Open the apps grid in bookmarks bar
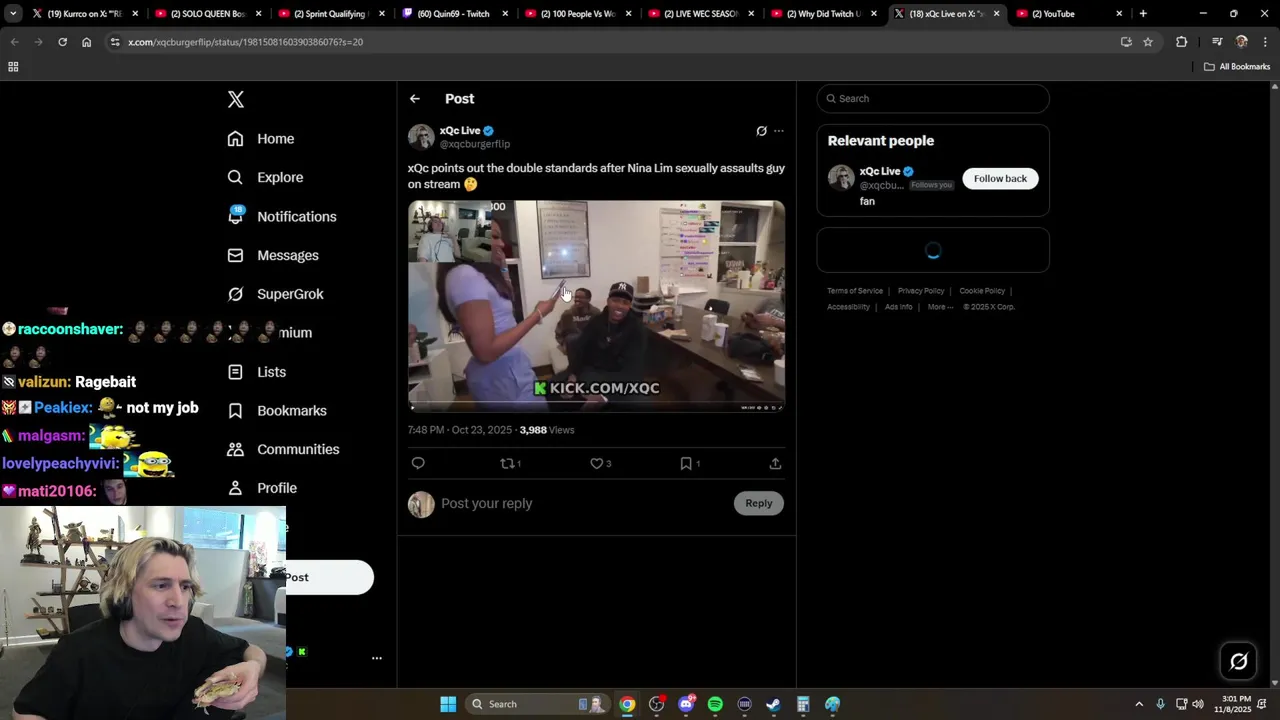Screen dimensions: 1280x720 click(13, 67)
